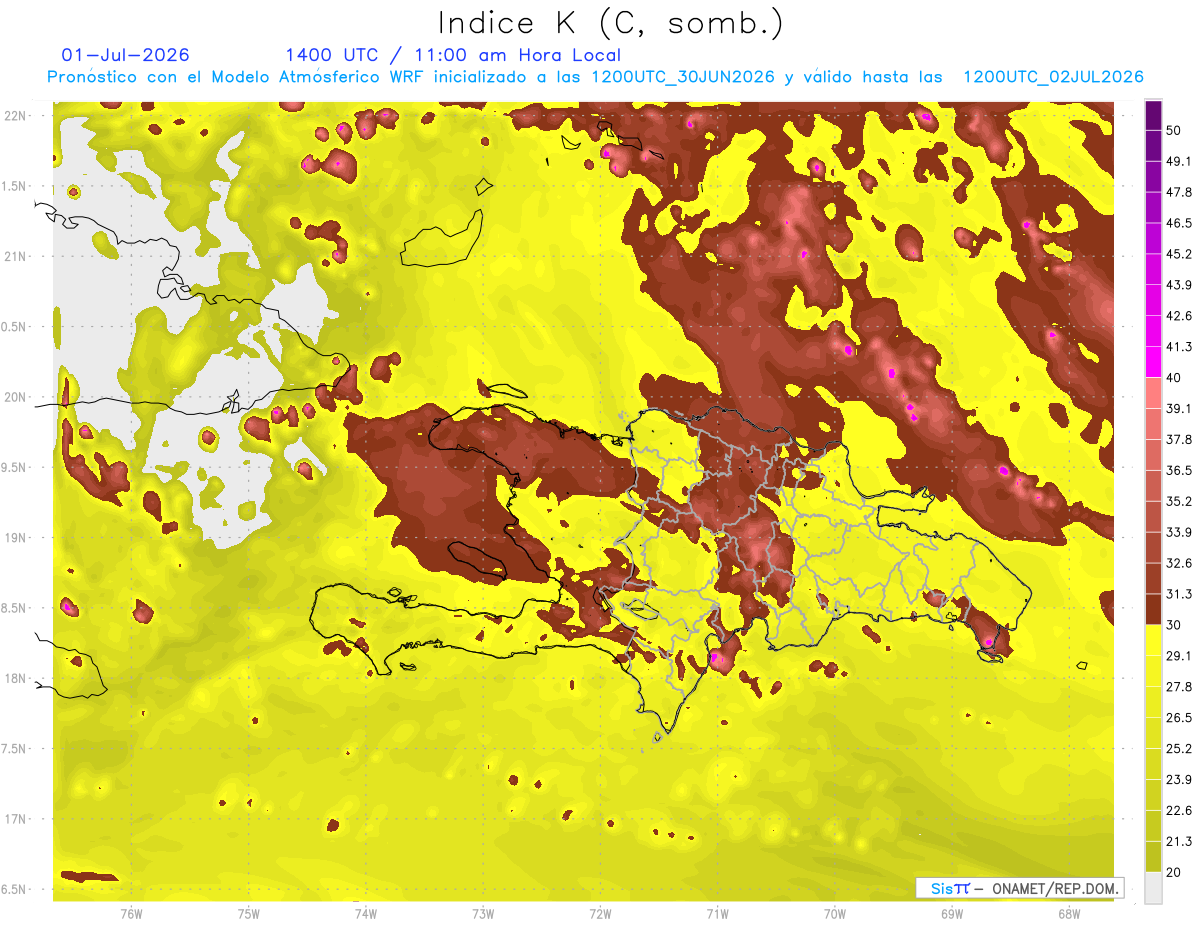This screenshot has height=927, width=1200.
Task: Click the '72W' longitude label
Action: 600,915
